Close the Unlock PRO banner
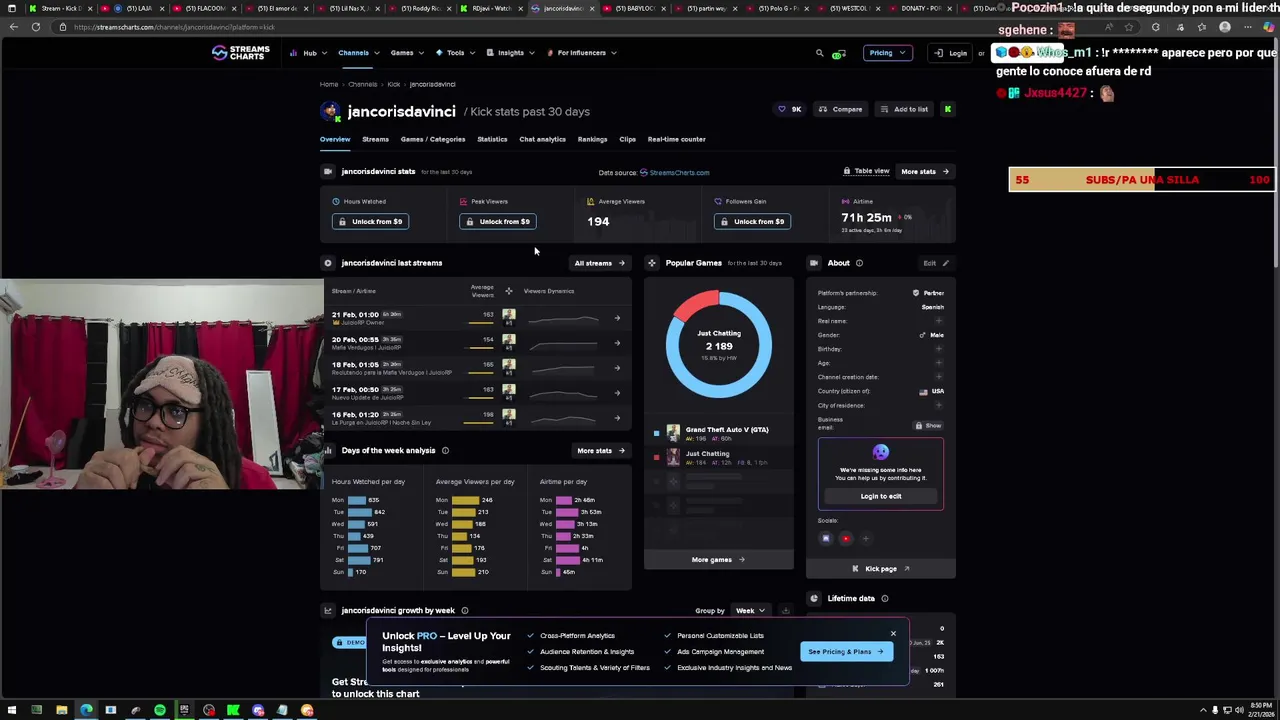 [893, 633]
